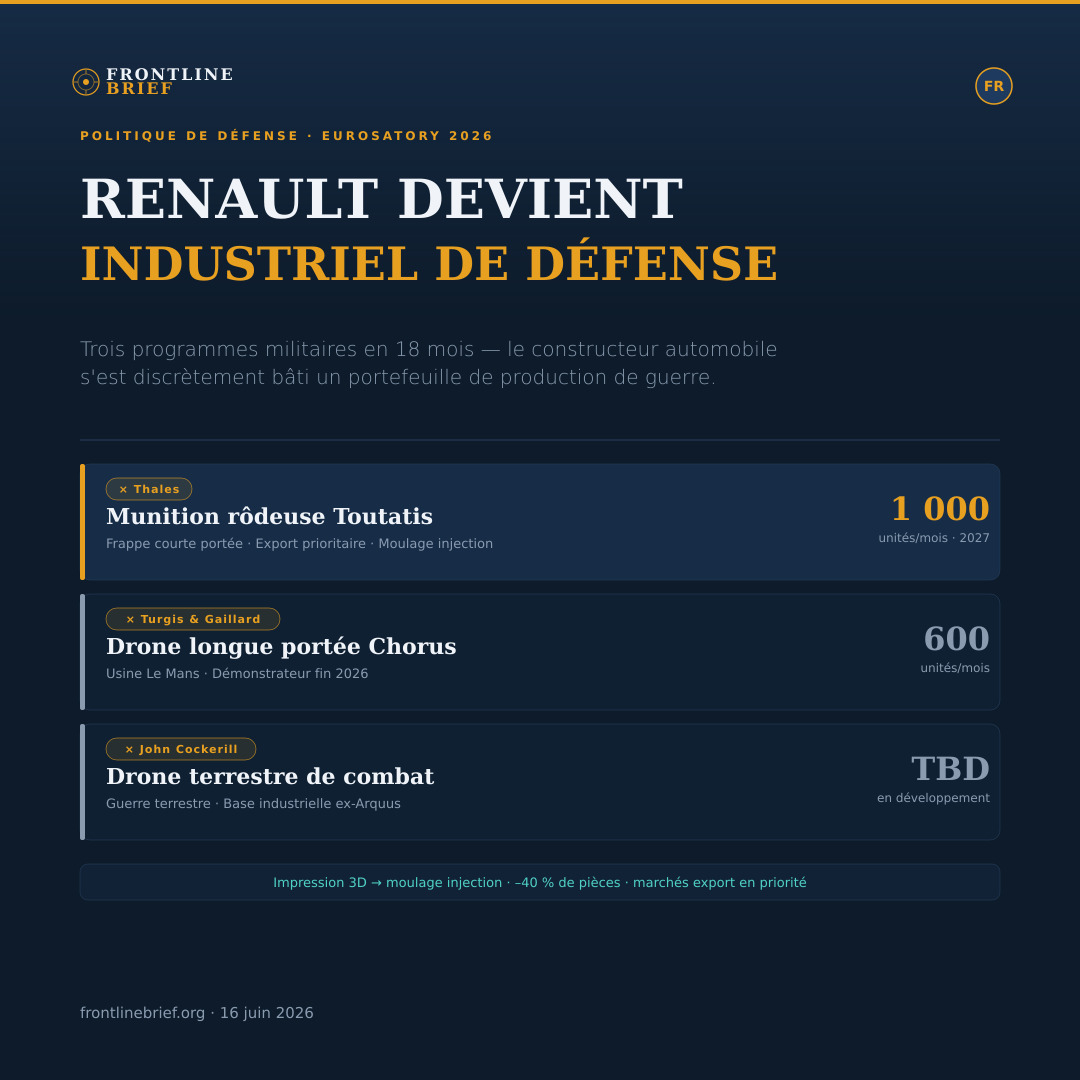This screenshot has width=1080, height=1080.
Task: Click the Politique de défense Eurosatory 2026 label
Action: (x=287, y=136)
